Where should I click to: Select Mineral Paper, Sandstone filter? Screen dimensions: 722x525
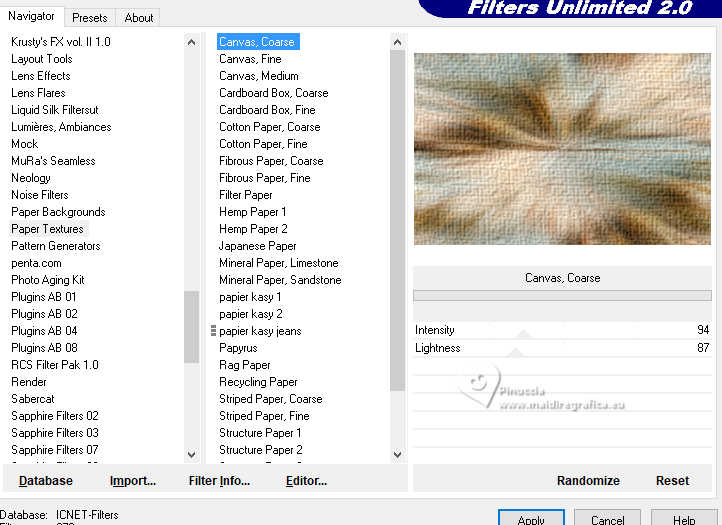[280, 280]
